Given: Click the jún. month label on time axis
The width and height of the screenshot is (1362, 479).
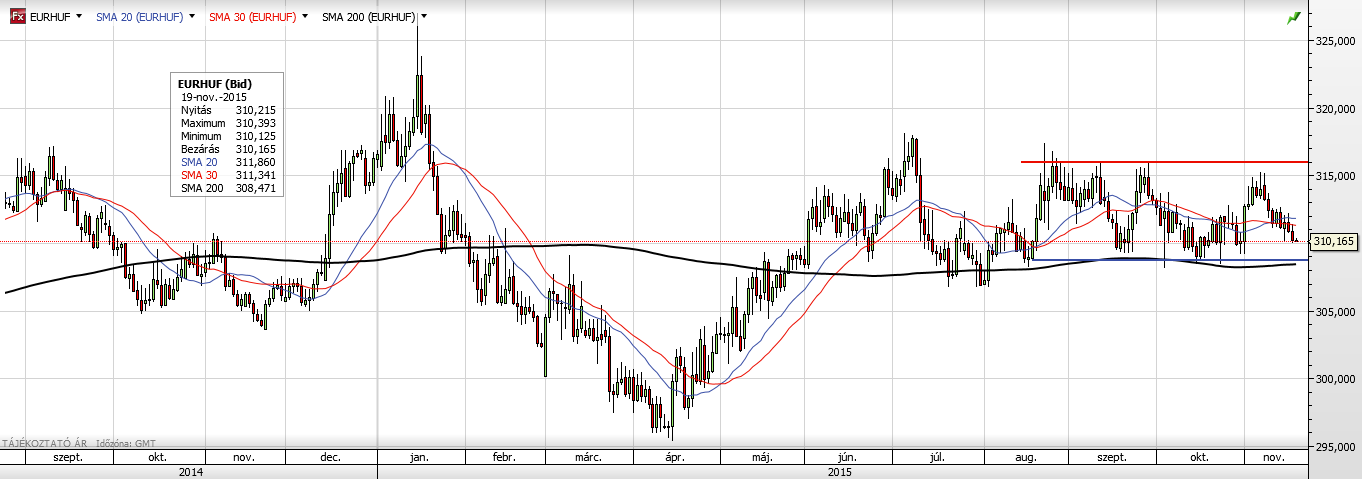Looking at the screenshot, I should click(850, 456).
